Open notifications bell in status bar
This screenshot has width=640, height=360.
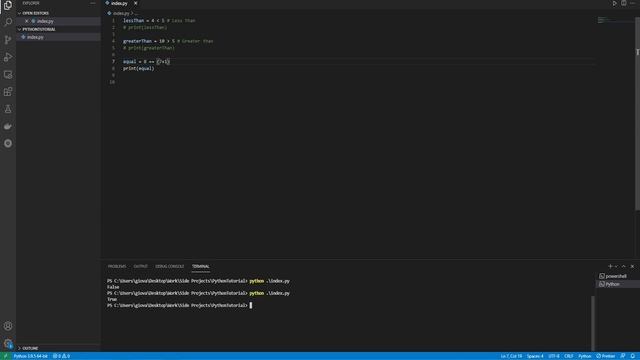pos(632,356)
